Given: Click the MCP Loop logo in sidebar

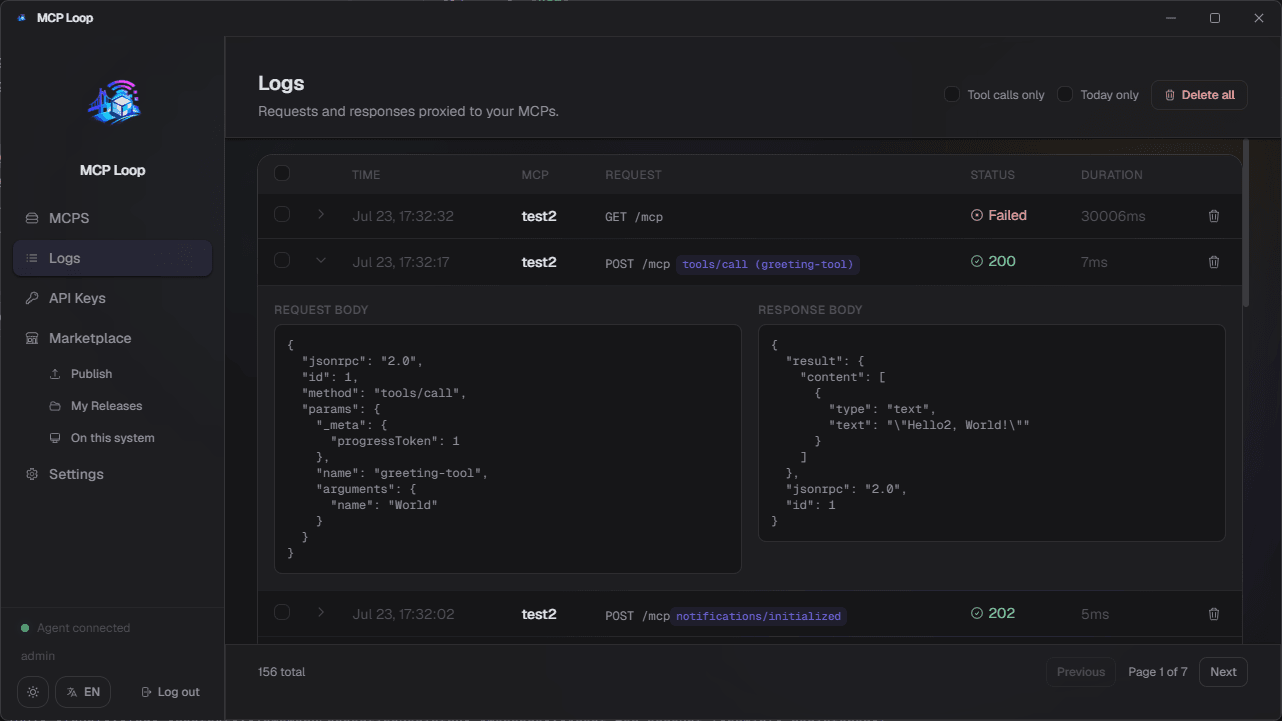Looking at the screenshot, I should click(x=113, y=101).
